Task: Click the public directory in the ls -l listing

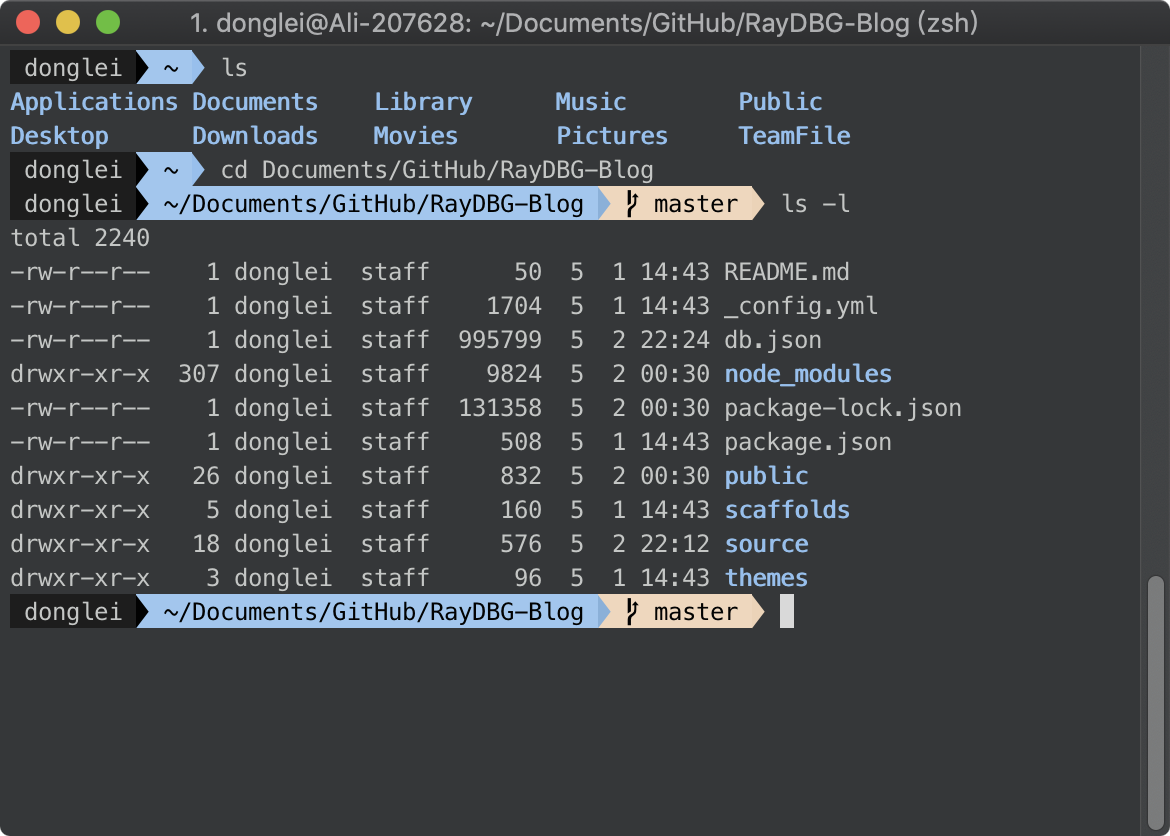Action: click(x=766, y=476)
